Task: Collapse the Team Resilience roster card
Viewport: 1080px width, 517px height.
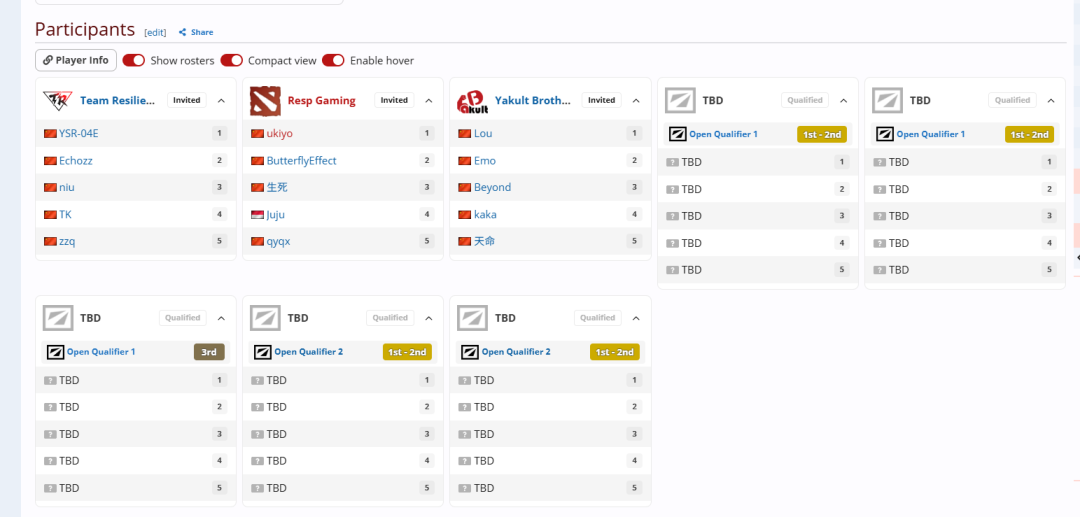Action: click(221, 101)
